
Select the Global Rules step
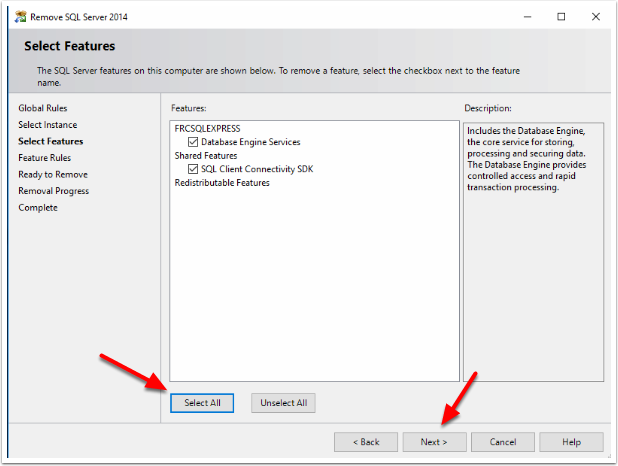coord(43,108)
